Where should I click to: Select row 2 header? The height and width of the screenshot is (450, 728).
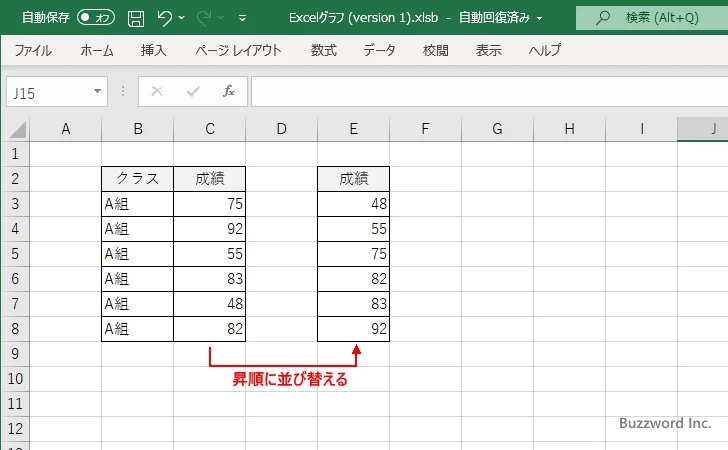point(15,179)
